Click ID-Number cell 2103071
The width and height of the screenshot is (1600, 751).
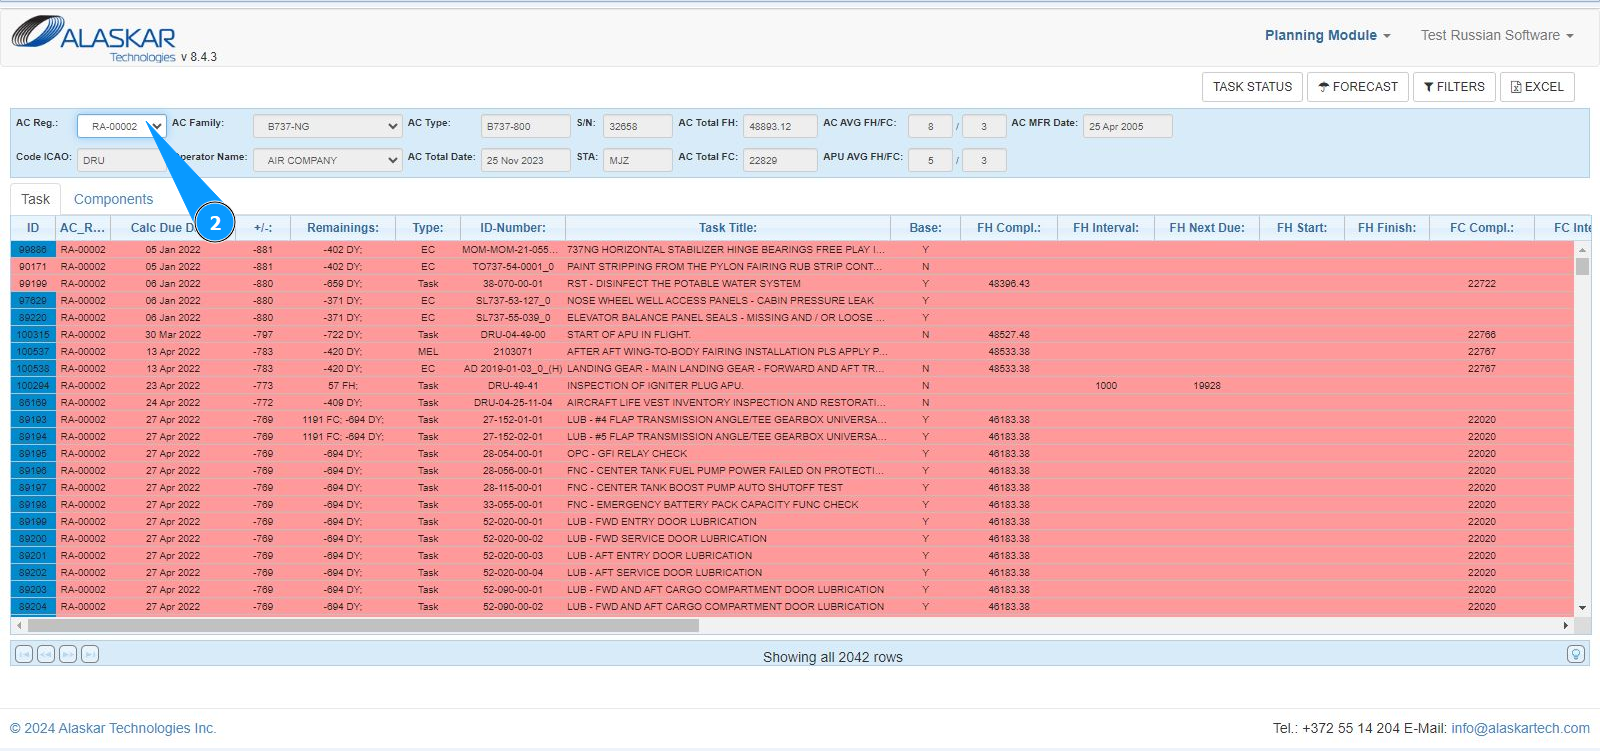click(513, 352)
